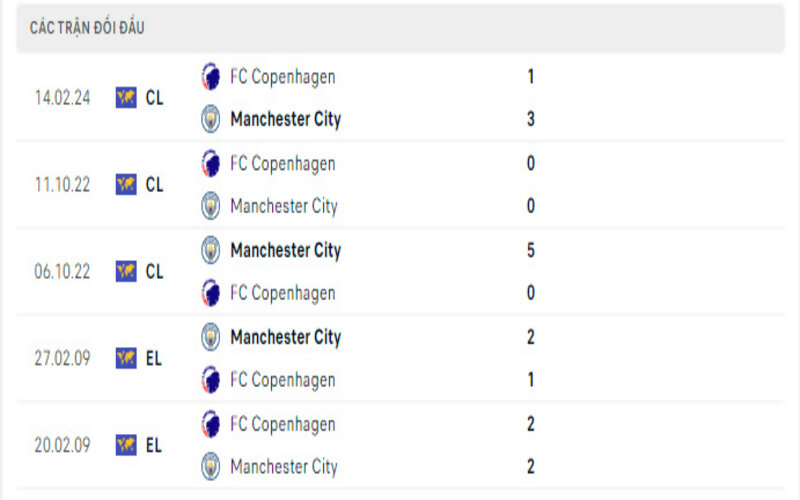Click the CÁC TRẬN ĐỐI ĐẦU section header
The height and width of the screenshot is (500, 800).
tap(87, 28)
